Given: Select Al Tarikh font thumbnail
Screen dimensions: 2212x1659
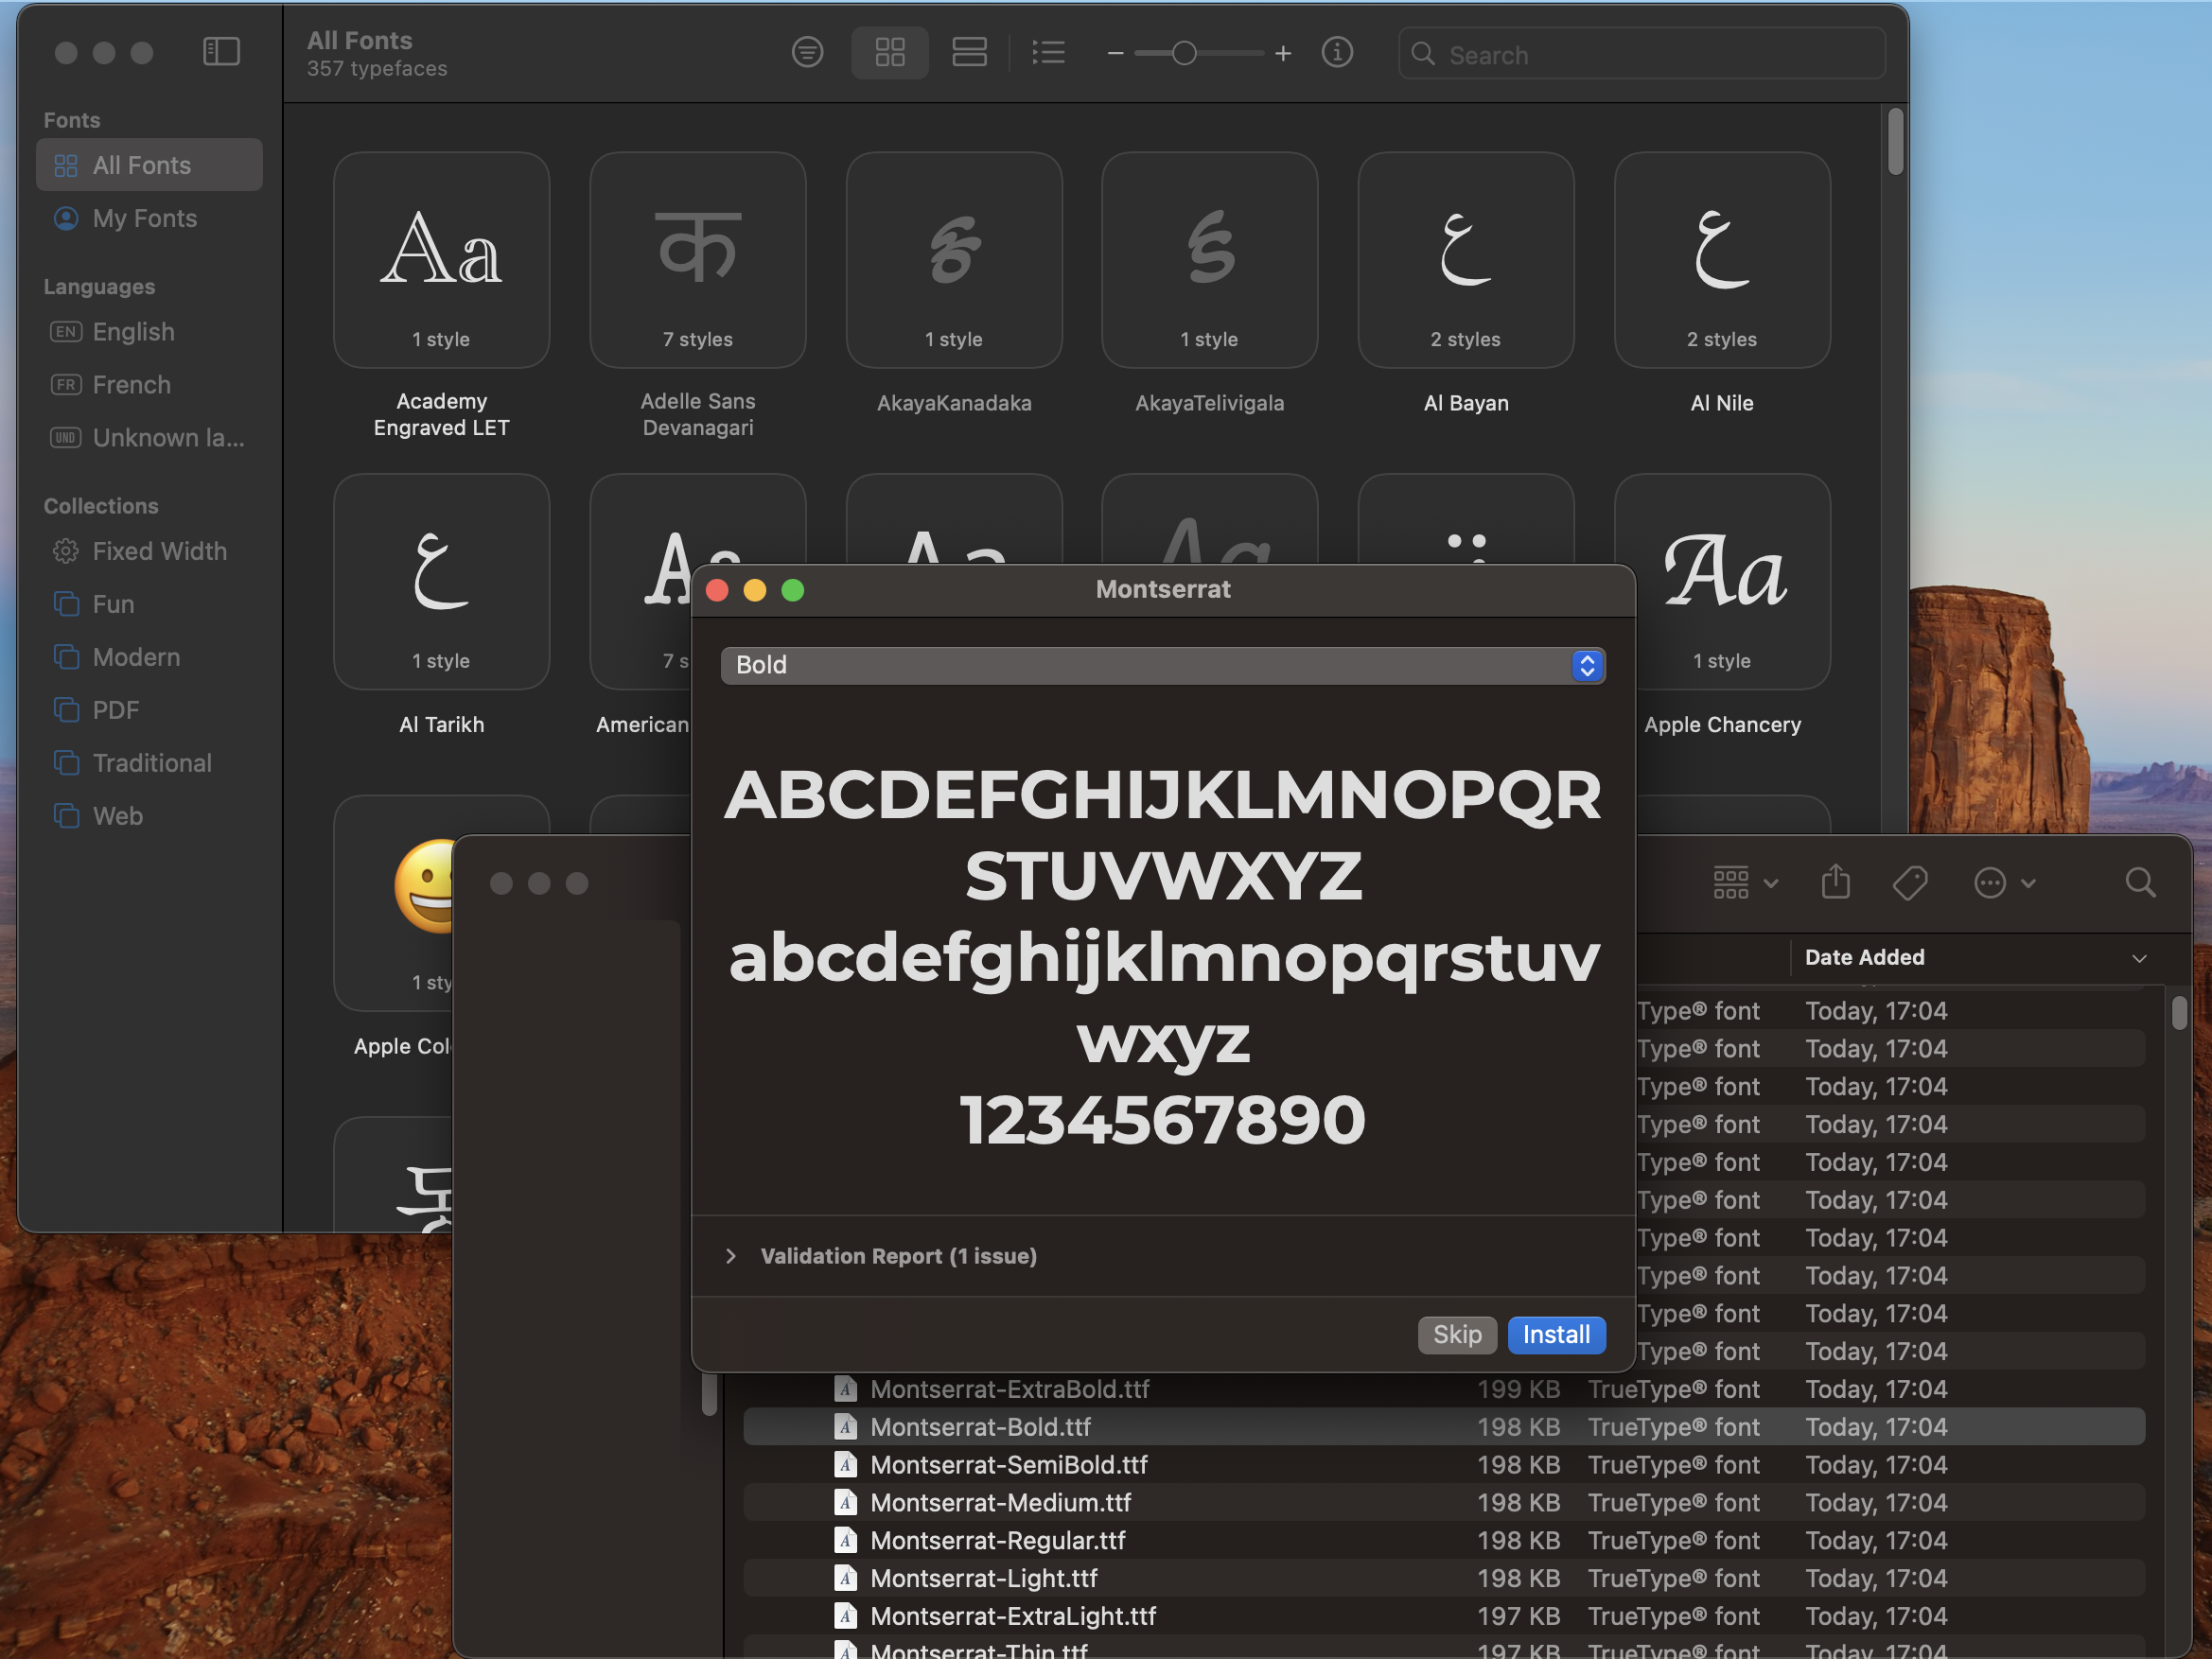Looking at the screenshot, I should (441, 582).
